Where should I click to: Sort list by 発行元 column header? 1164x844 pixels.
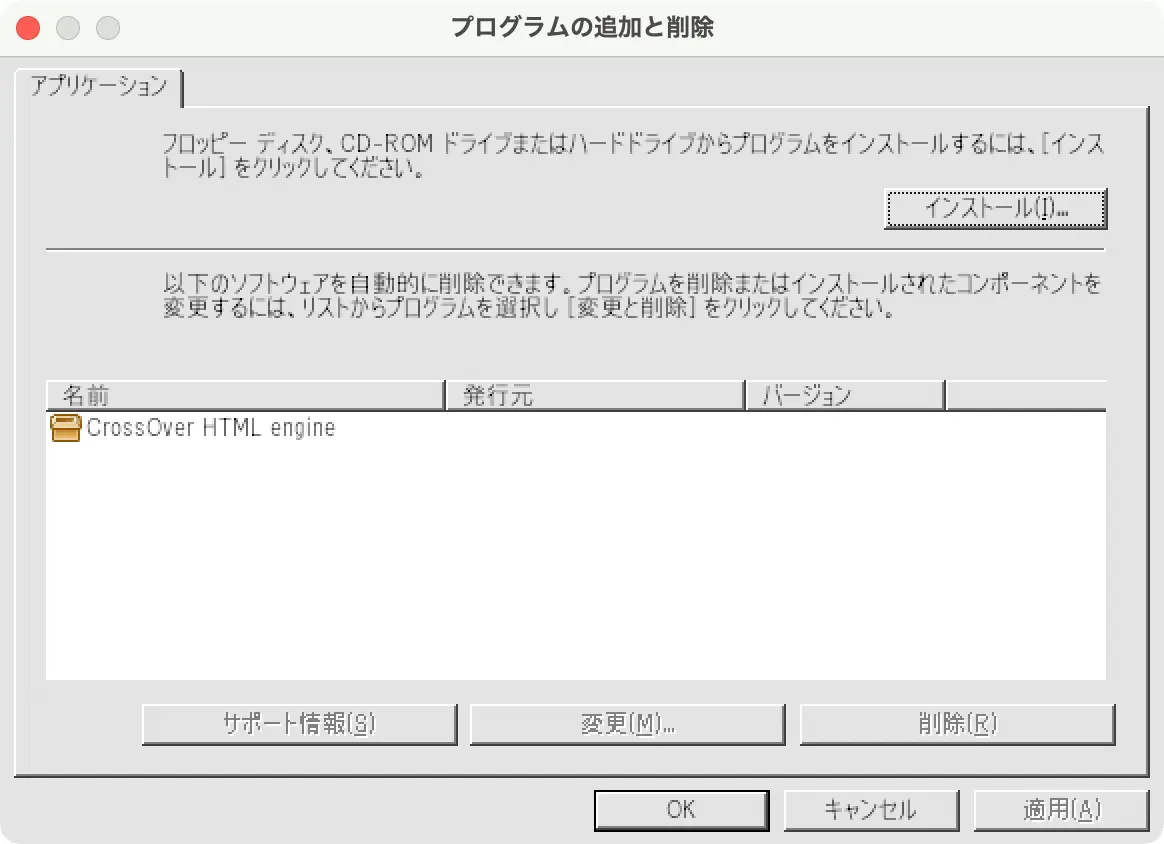(x=595, y=395)
